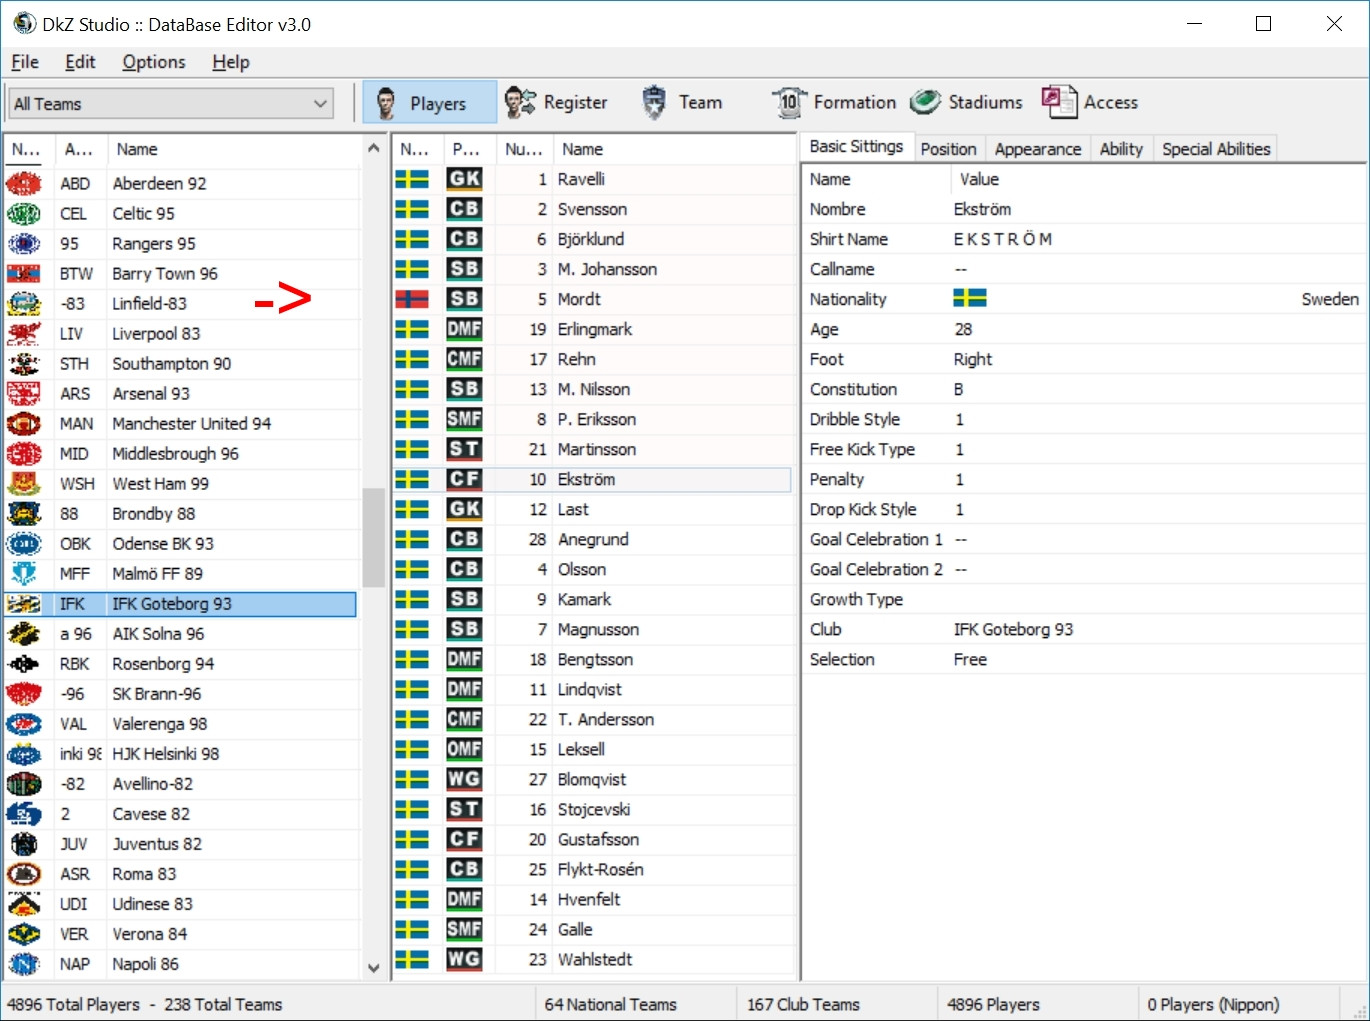Viewport: 1370px width, 1021px height.
Task: Click Aberdeen 92 team crest icon
Action: point(24,184)
